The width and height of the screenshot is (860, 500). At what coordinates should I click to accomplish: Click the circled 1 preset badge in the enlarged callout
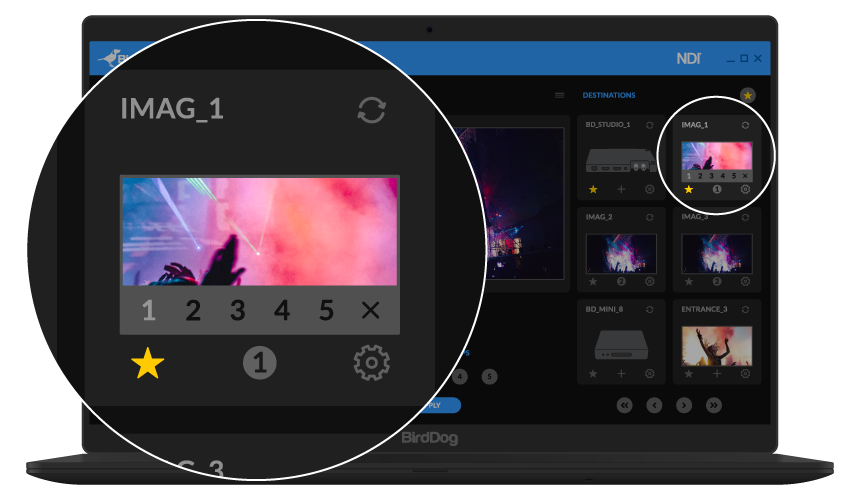[259, 363]
